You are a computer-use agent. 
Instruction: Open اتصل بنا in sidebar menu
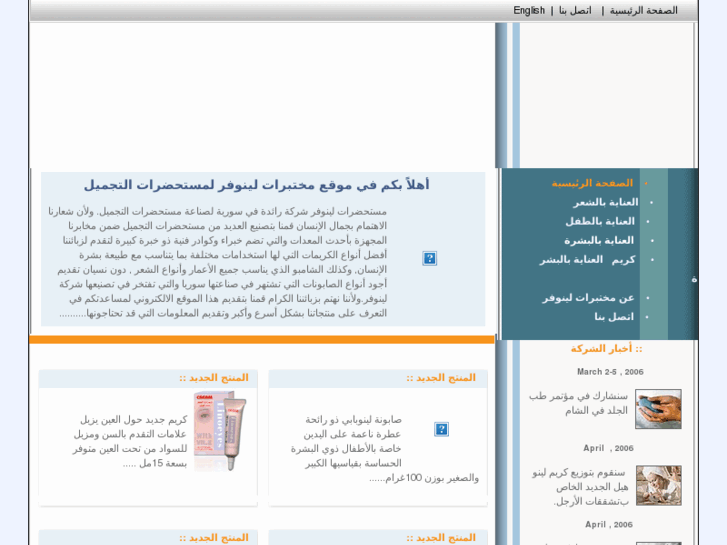coord(614,317)
